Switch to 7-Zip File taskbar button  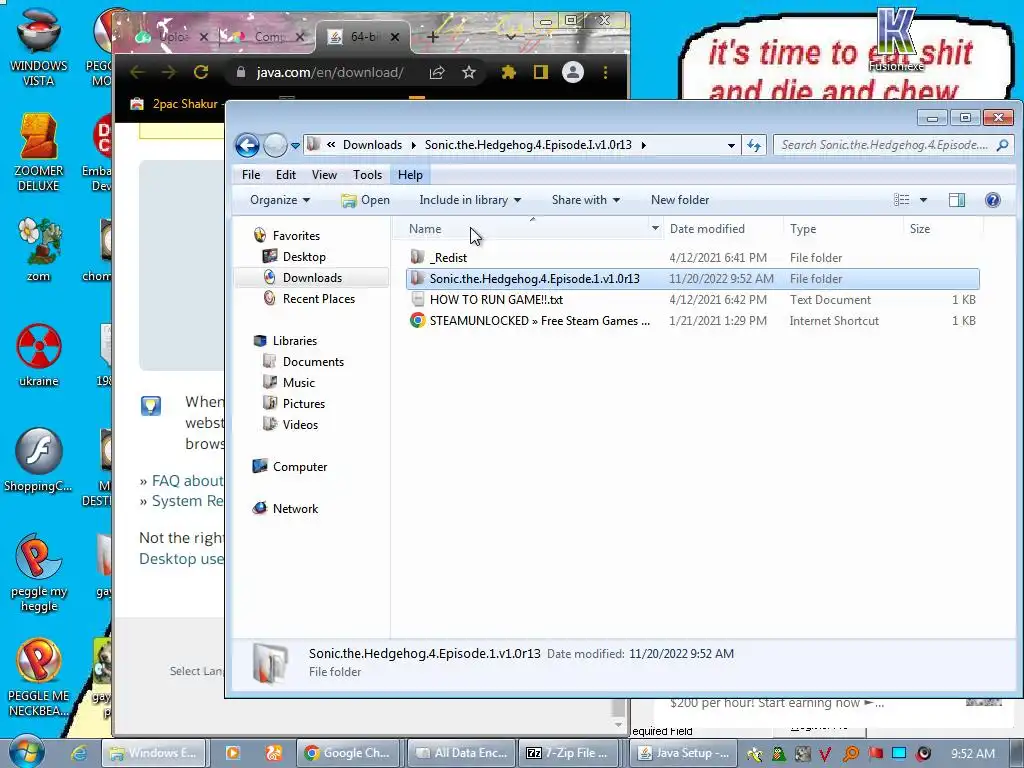569,753
